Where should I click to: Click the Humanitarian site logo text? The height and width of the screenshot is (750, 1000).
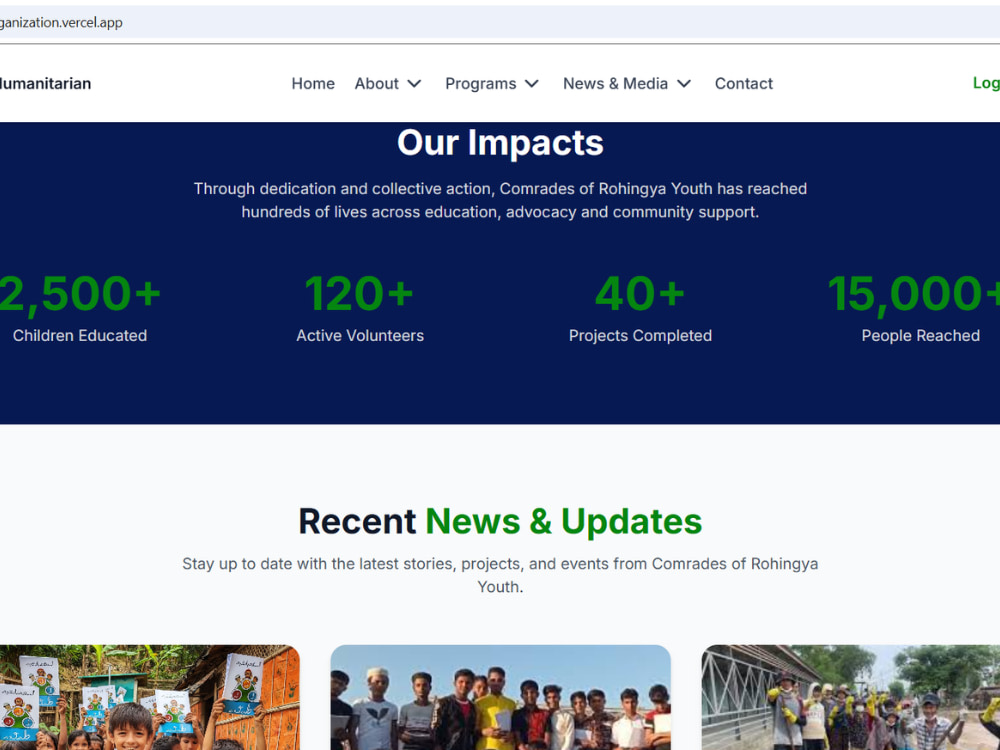[45, 84]
